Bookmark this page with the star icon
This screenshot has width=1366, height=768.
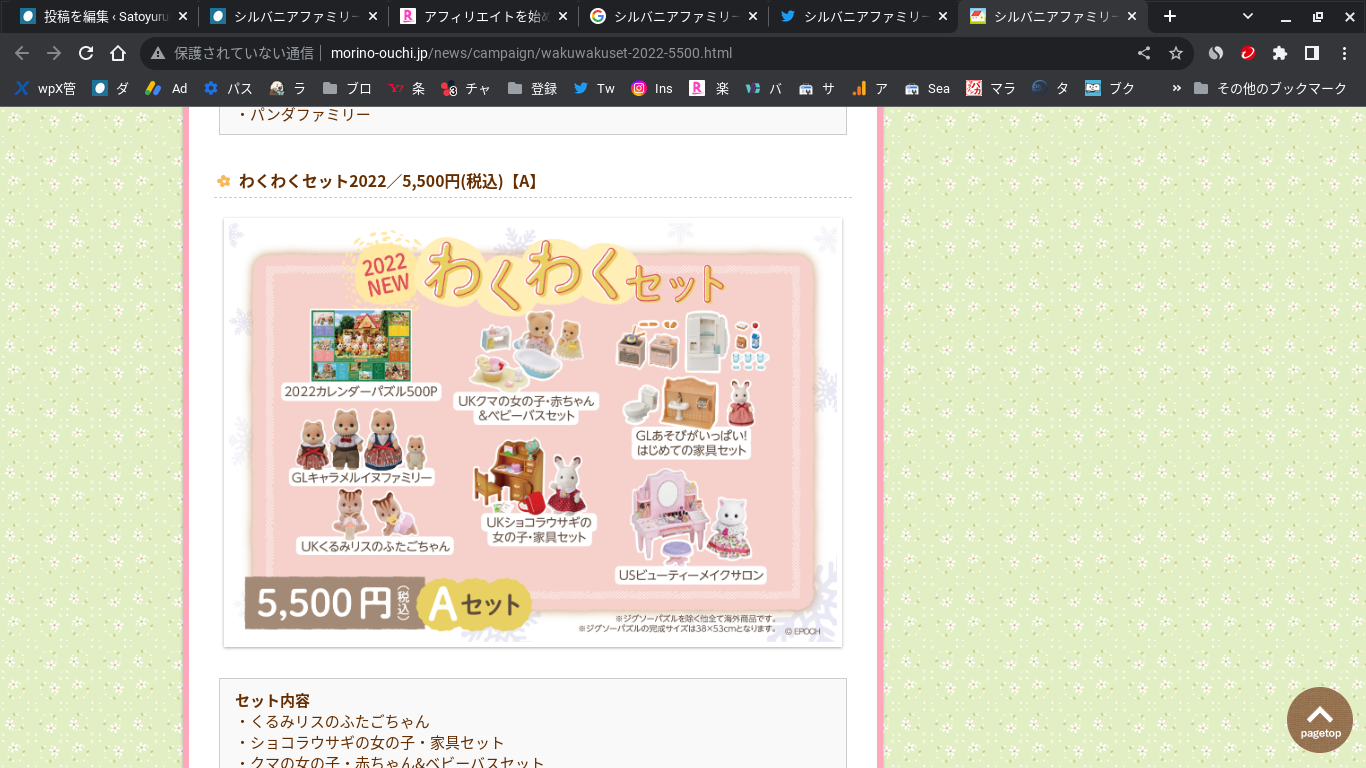1176,53
